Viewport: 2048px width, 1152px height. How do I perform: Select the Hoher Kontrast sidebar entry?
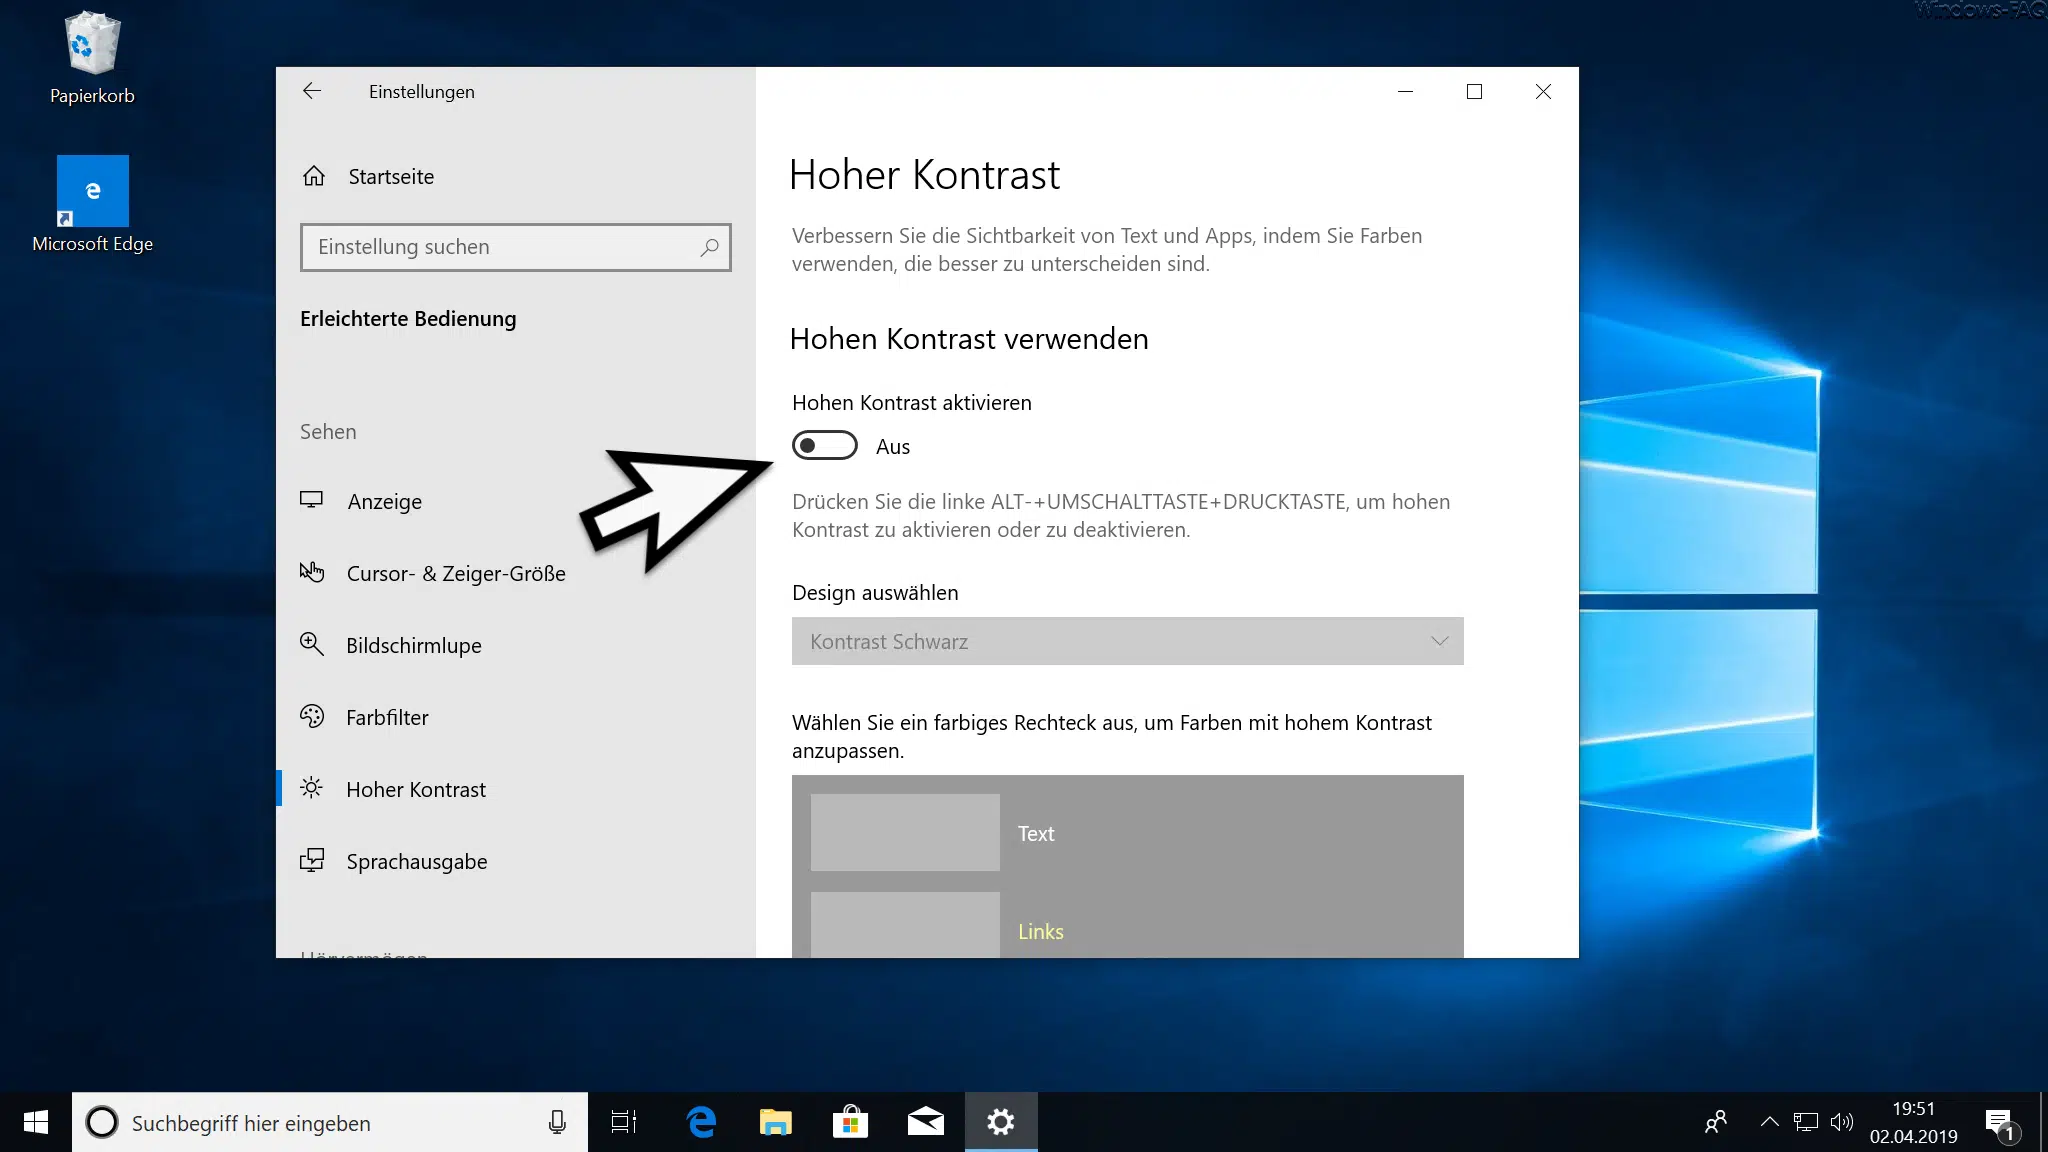pos(416,789)
